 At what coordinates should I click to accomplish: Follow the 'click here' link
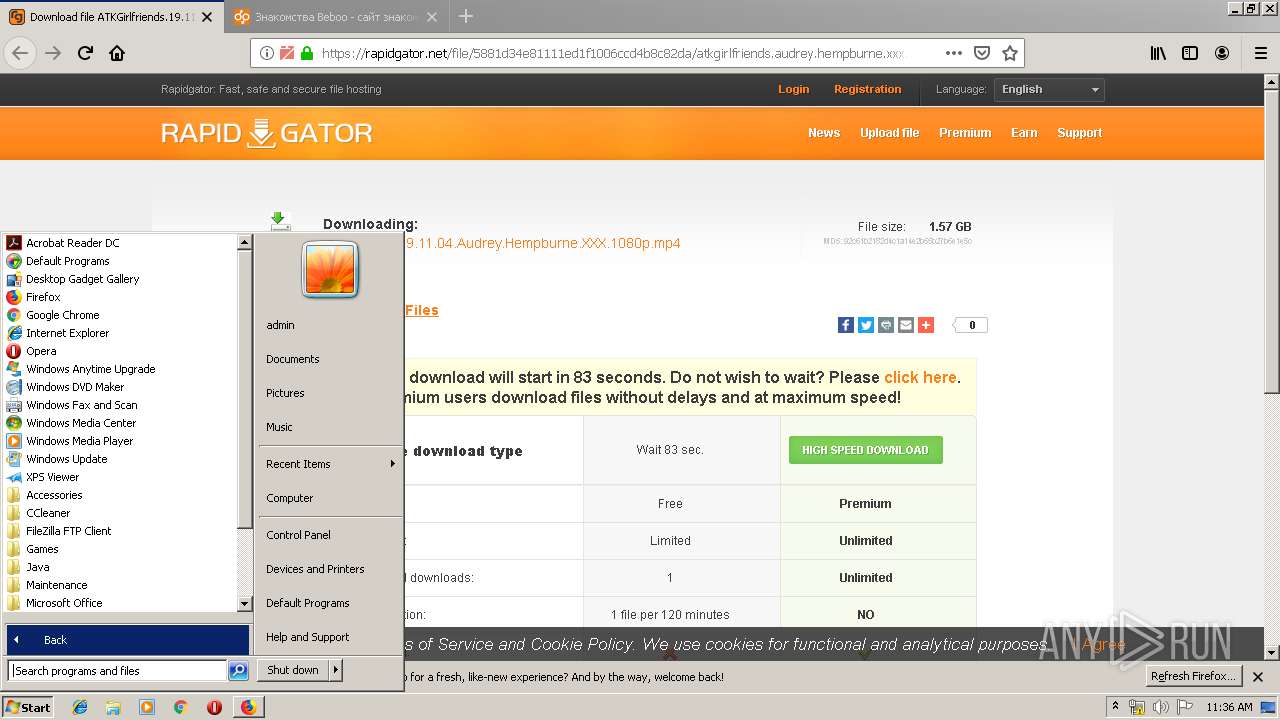click(x=920, y=378)
